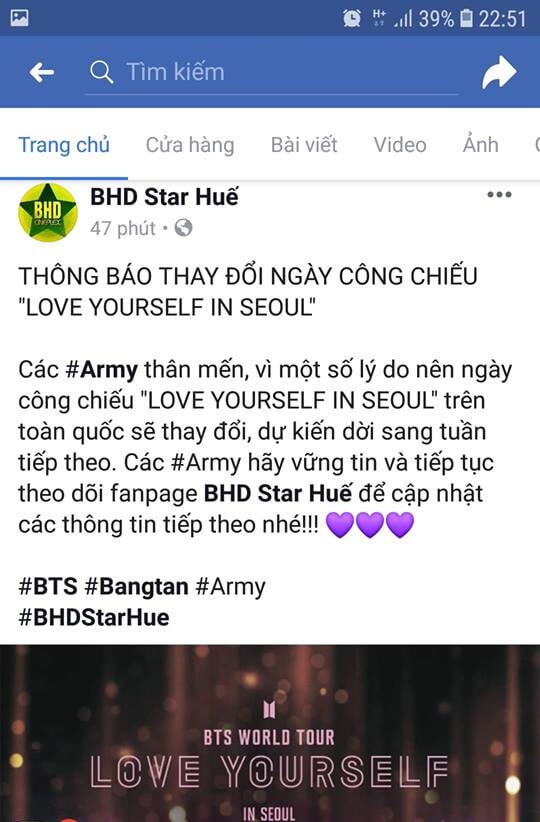
Task: Open the Ảnh tab
Action: (x=481, y=144)
